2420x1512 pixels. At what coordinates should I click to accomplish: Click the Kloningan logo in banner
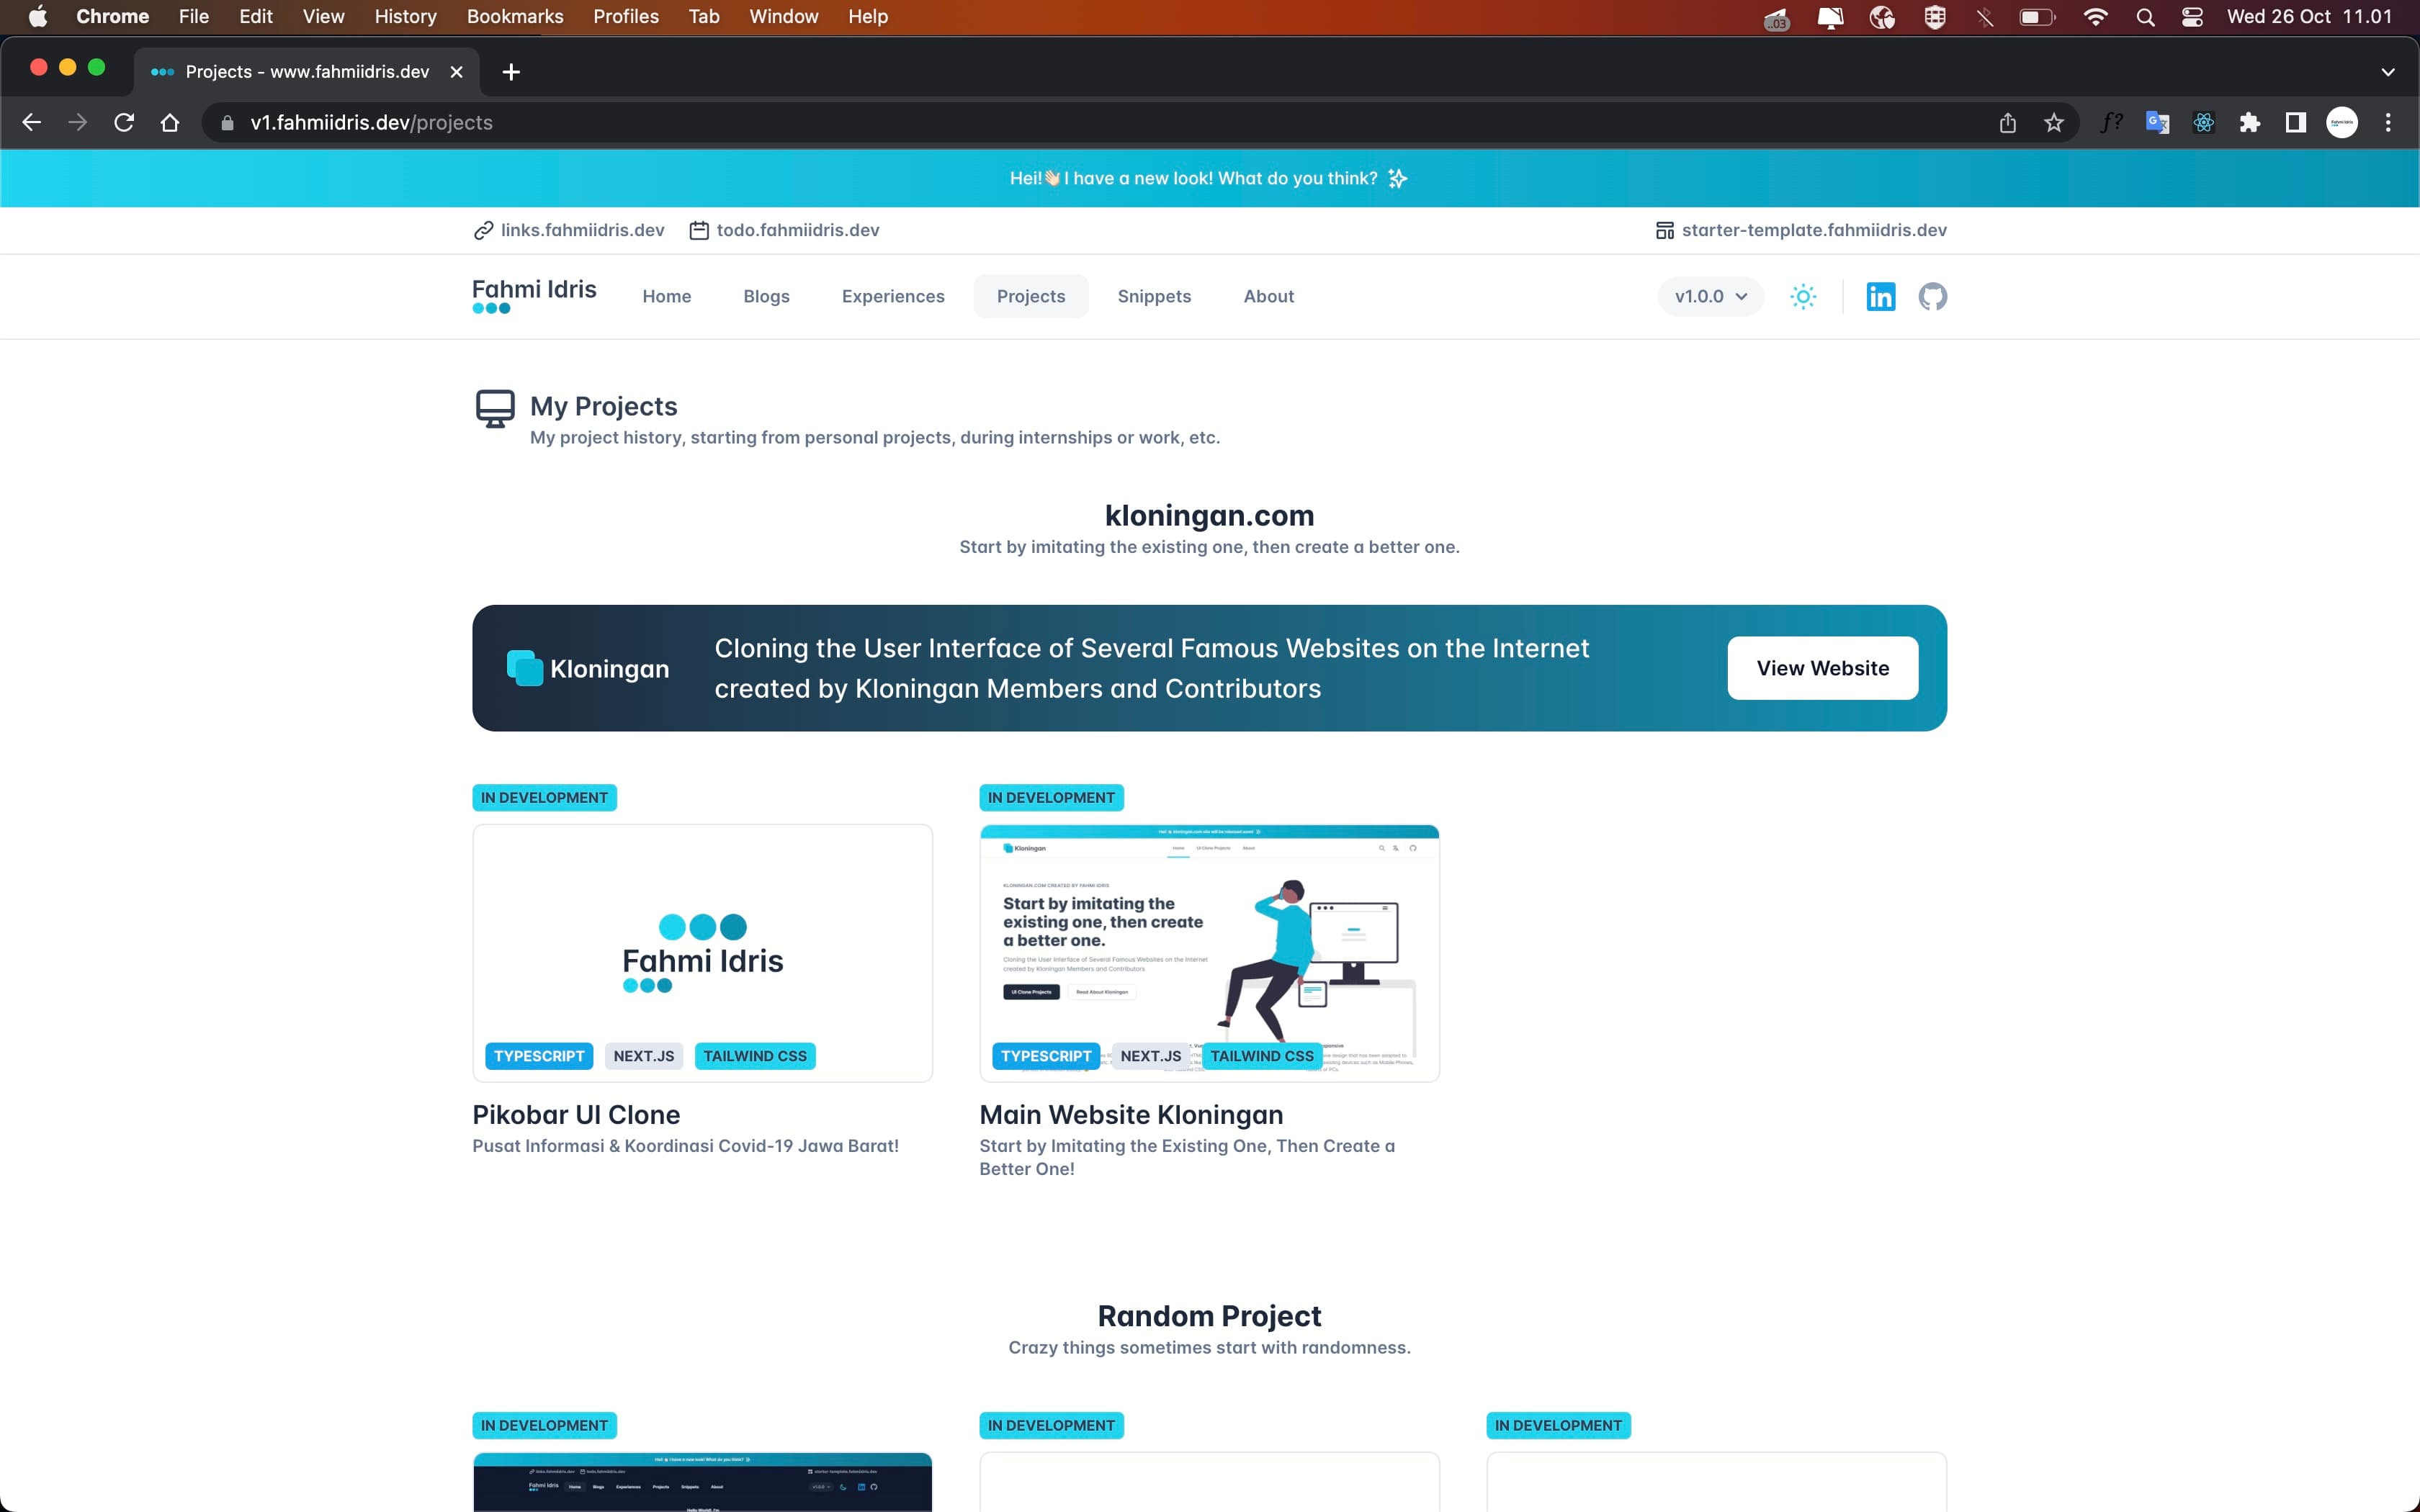[587, 668]
